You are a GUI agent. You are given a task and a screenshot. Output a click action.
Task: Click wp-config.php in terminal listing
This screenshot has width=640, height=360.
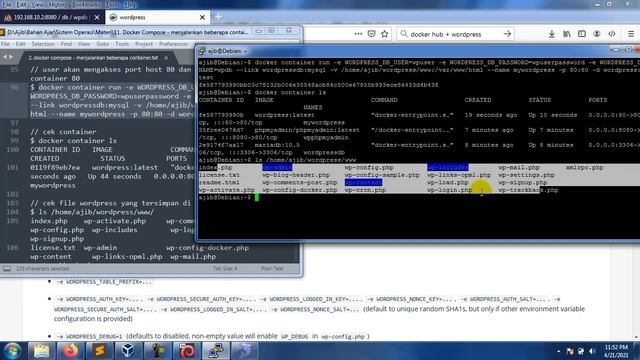point(369,167)
